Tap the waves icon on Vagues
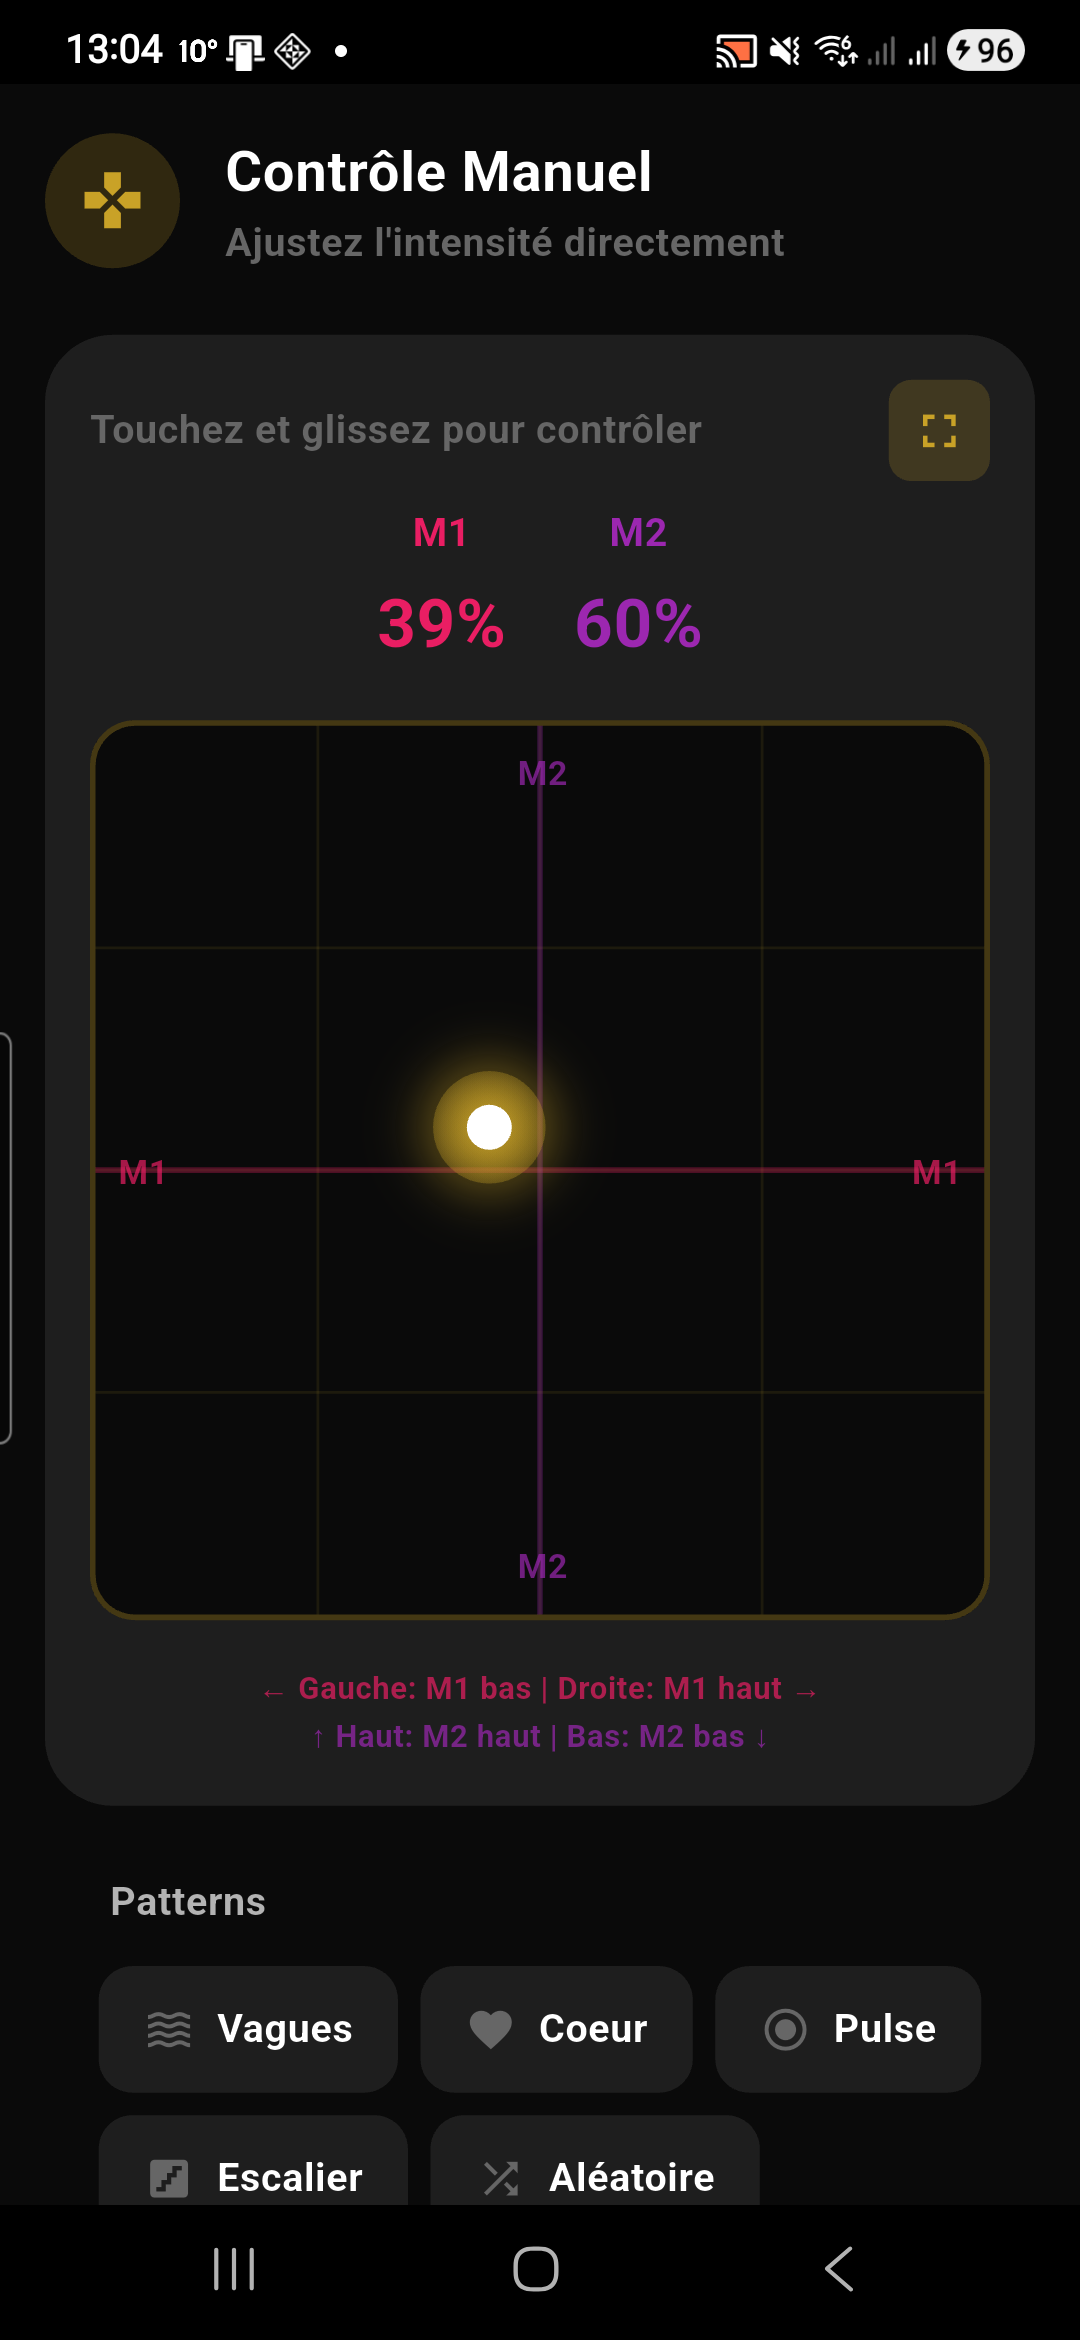 169,2029
